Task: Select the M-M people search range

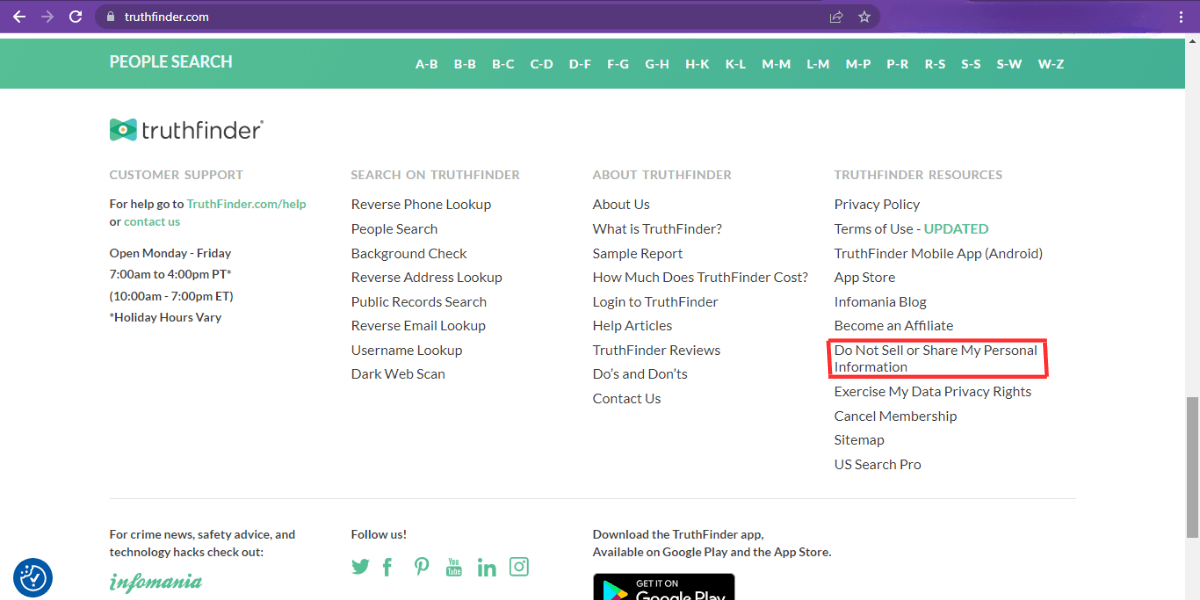Action: coord(776,64)
